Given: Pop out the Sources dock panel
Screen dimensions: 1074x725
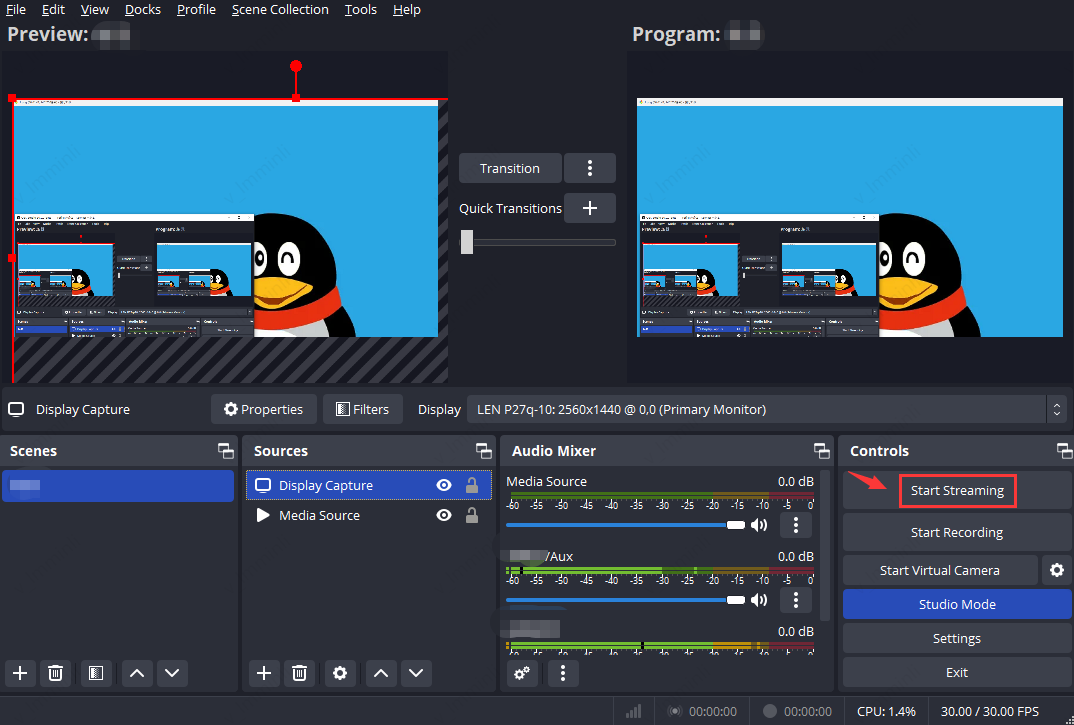Looking at the screenshot, I should (484, 450).
